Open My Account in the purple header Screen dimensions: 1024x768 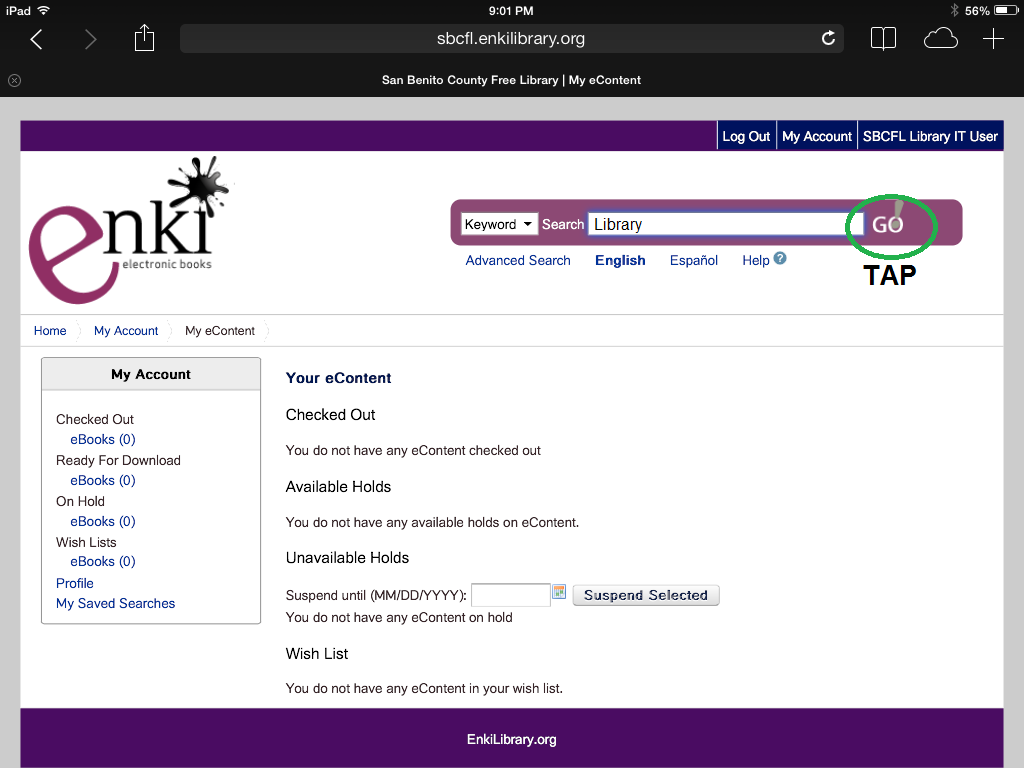[x=817, y=136]
